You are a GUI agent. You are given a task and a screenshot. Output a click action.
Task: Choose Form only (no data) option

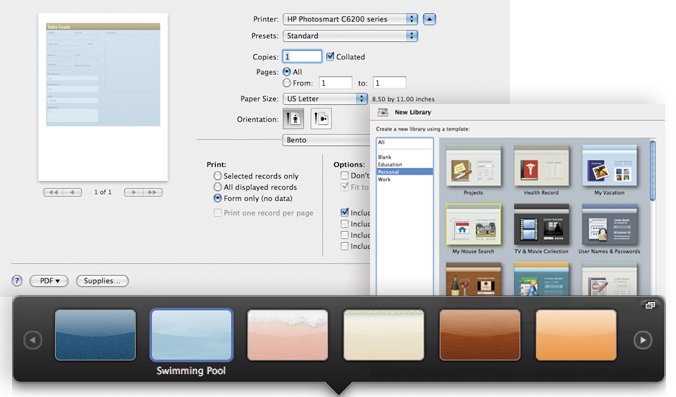[218, 198]
